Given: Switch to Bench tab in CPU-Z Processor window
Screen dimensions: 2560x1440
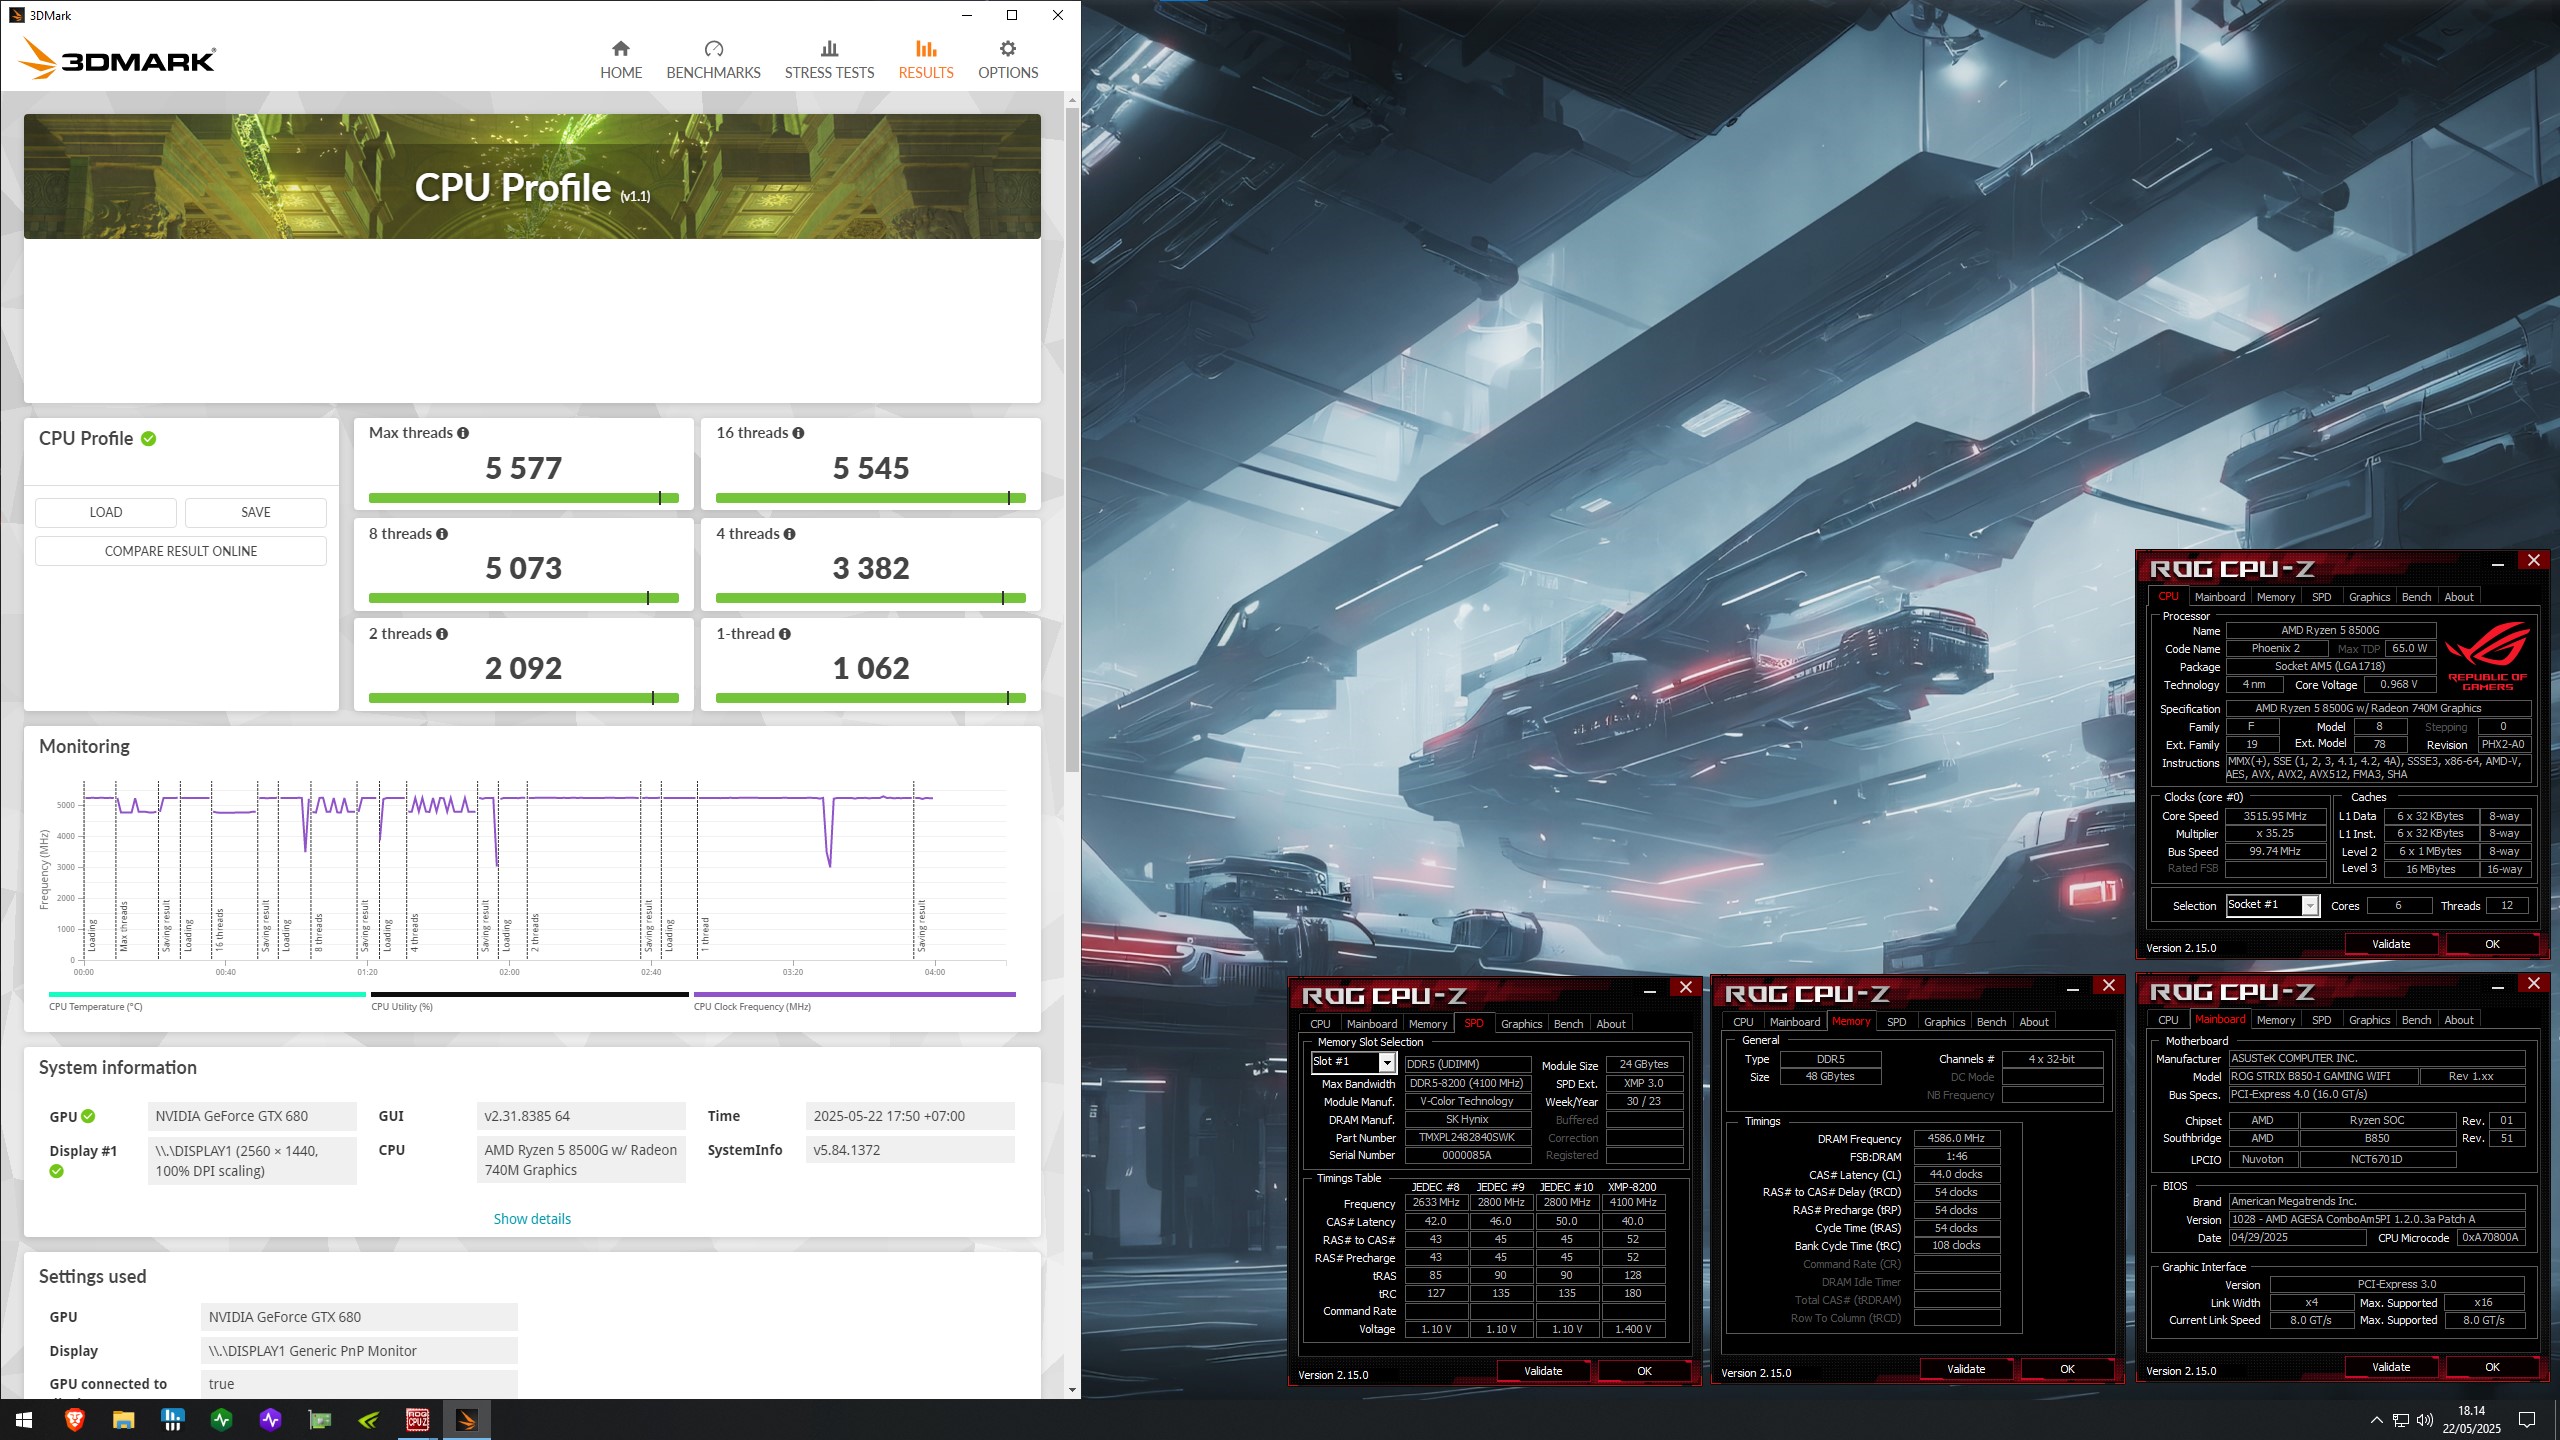Looking at the screenshot, I should pos(2416,597).
